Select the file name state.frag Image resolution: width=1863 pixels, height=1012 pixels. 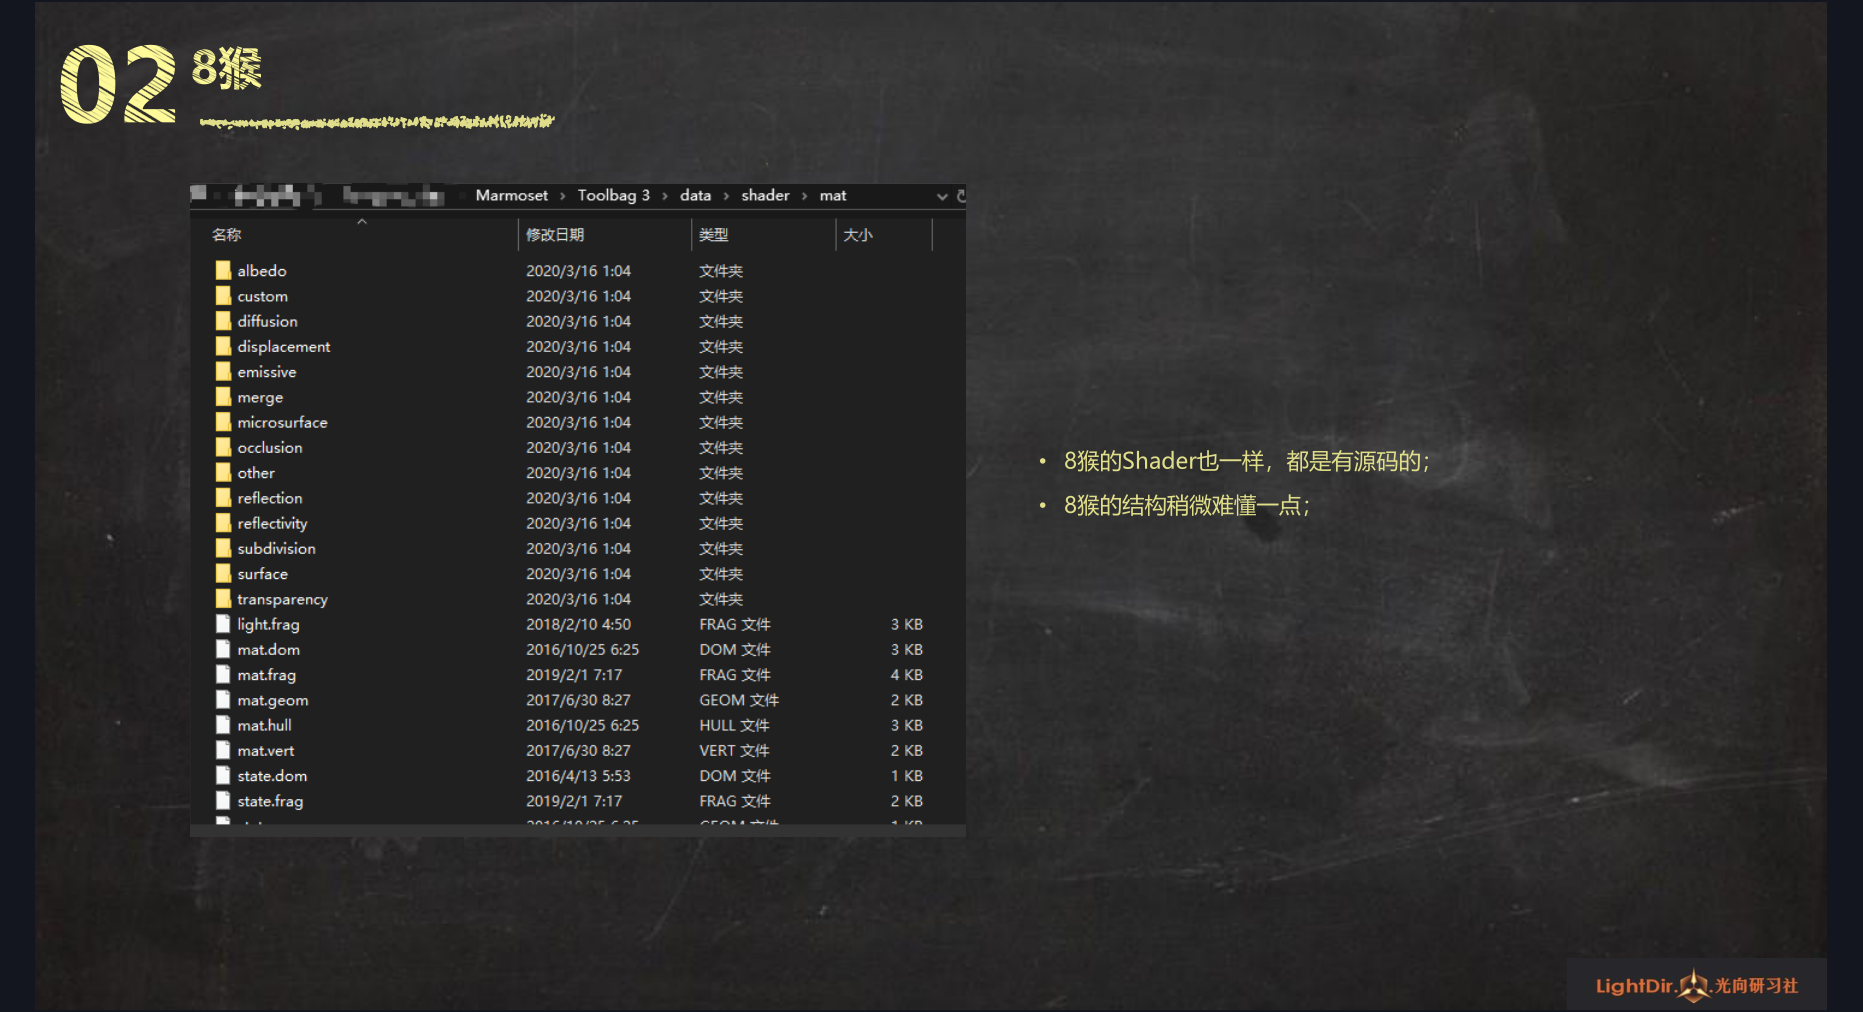270,801
